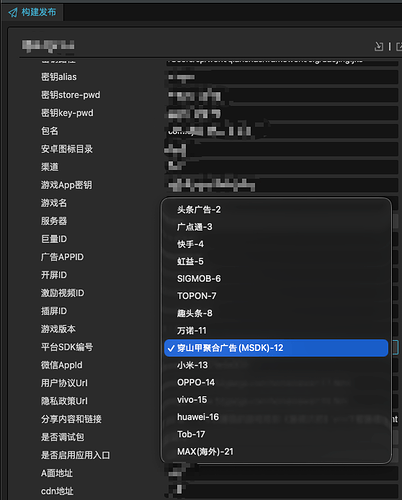
Task: Focus the 安卓图标目录 input field
Action: pos(282,149)
